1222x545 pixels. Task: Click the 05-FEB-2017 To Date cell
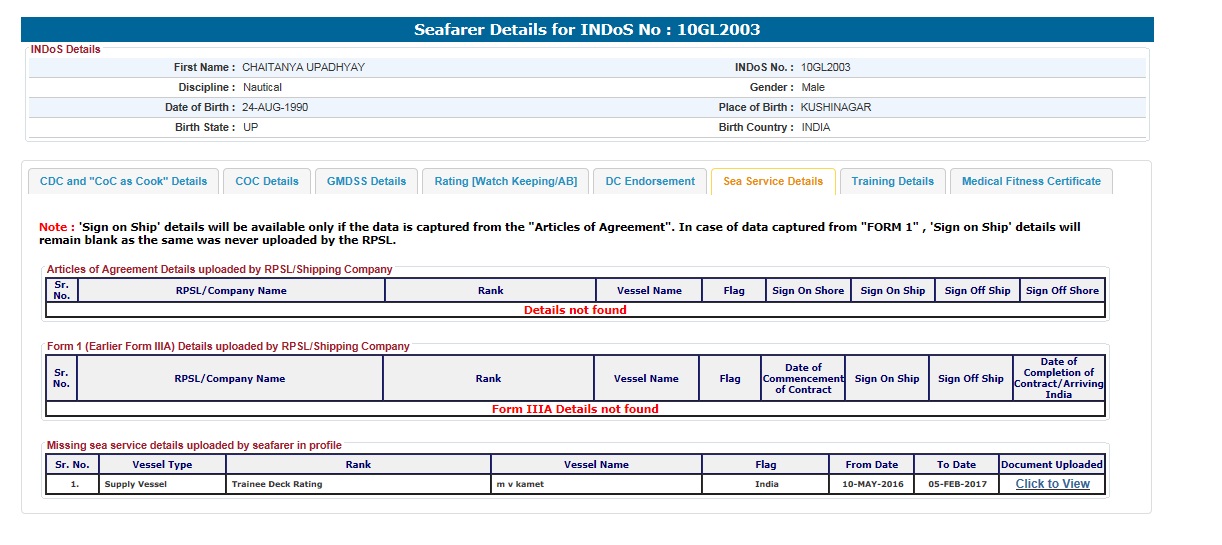point(956,484)
